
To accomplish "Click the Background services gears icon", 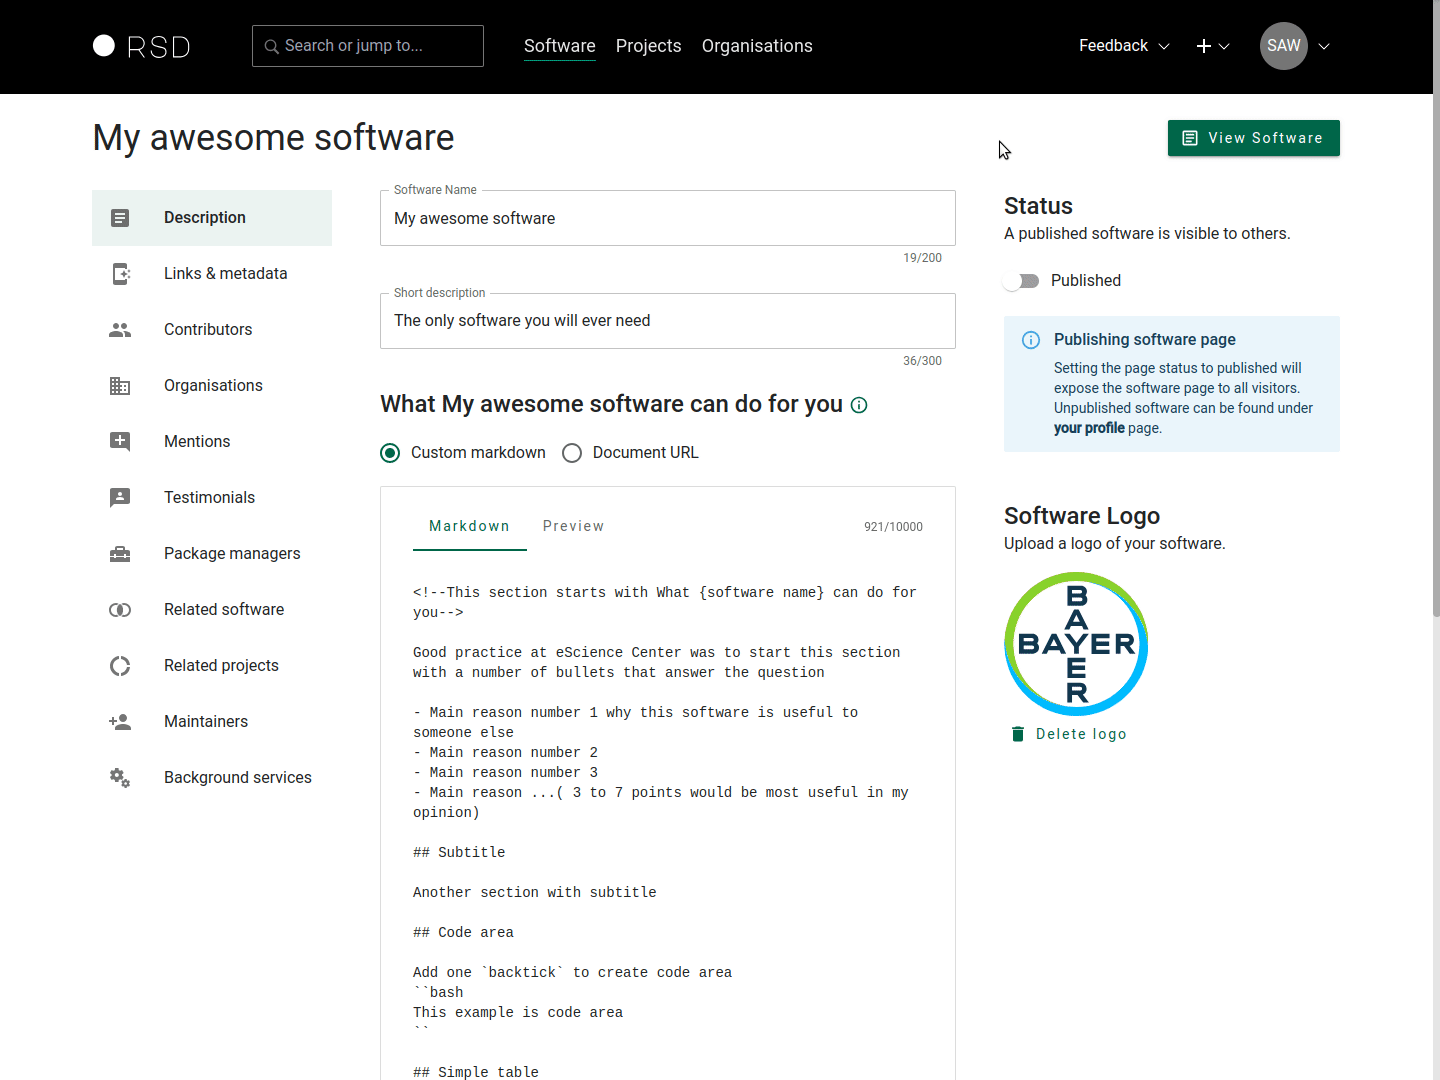I will (x=120, y=778).
